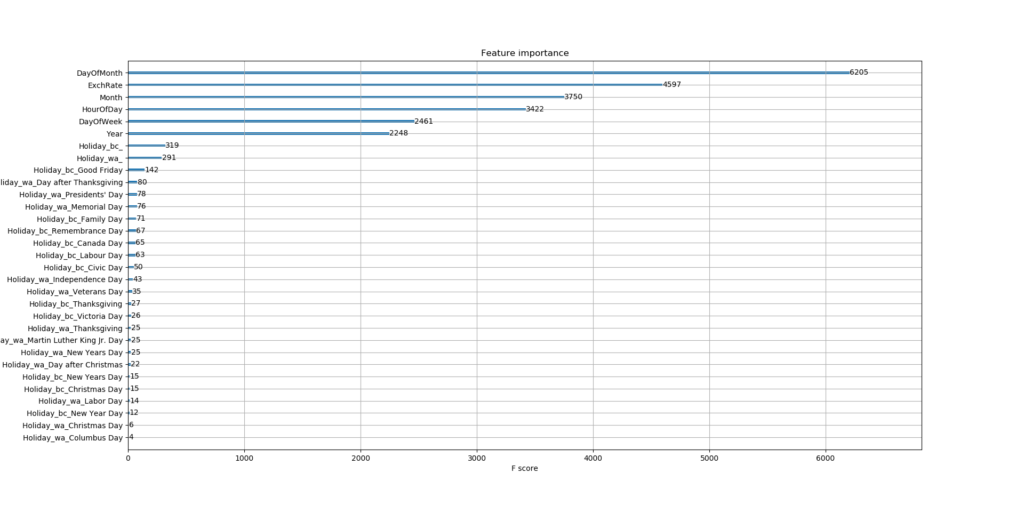
Task: Click the Year feature label
Action: point(114,134)
